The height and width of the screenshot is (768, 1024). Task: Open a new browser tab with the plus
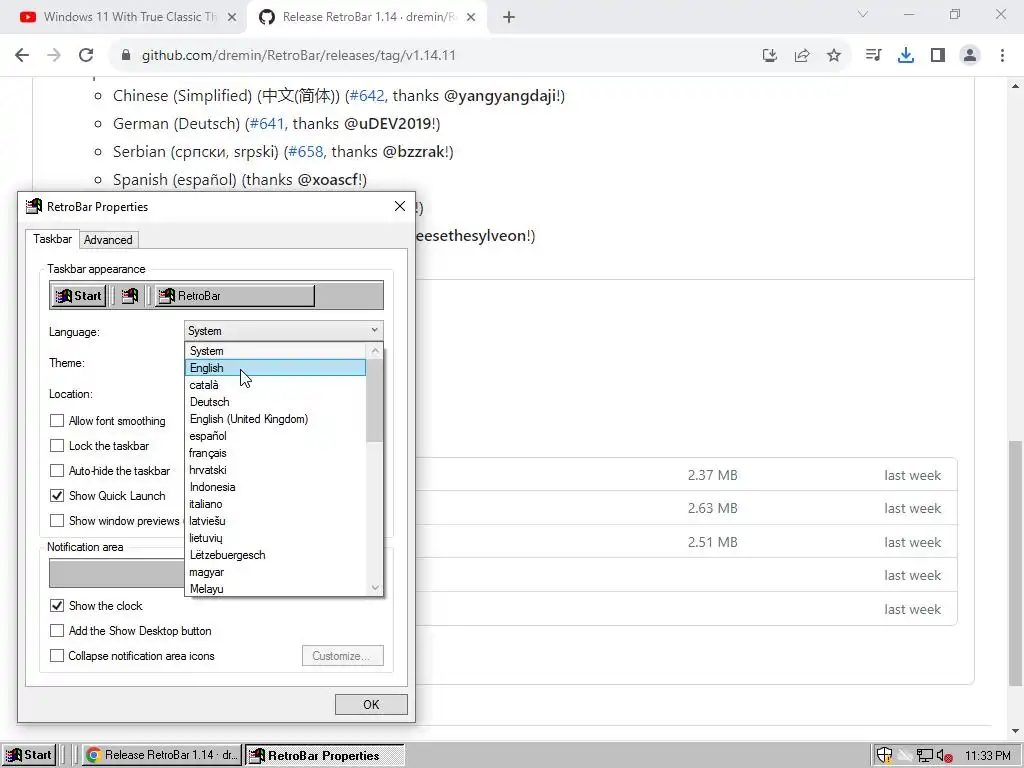tap(509, 18)
